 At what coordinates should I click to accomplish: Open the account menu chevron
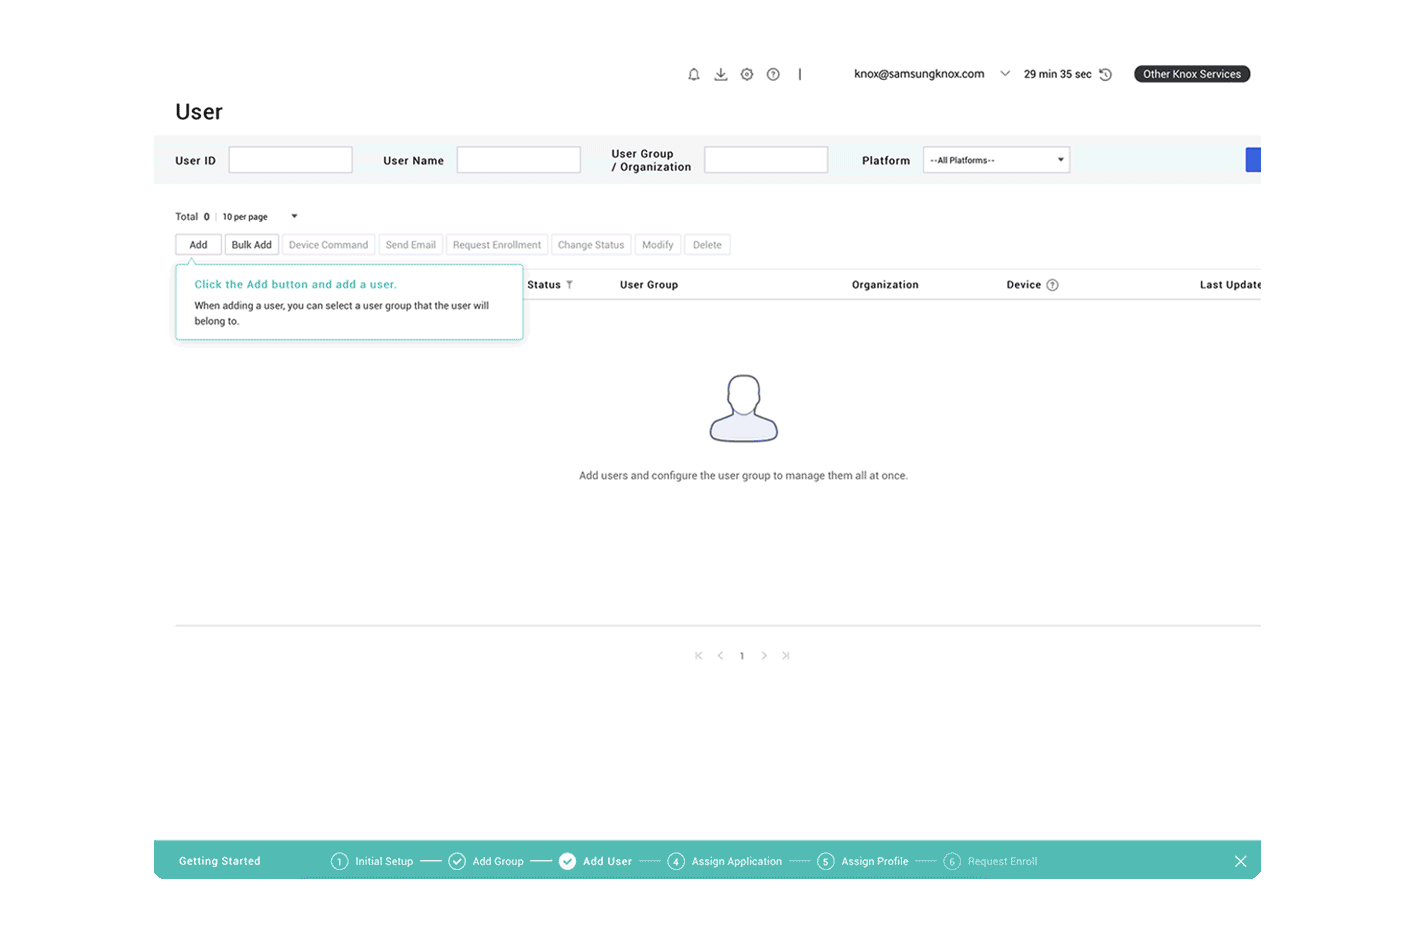[1005, 74]
